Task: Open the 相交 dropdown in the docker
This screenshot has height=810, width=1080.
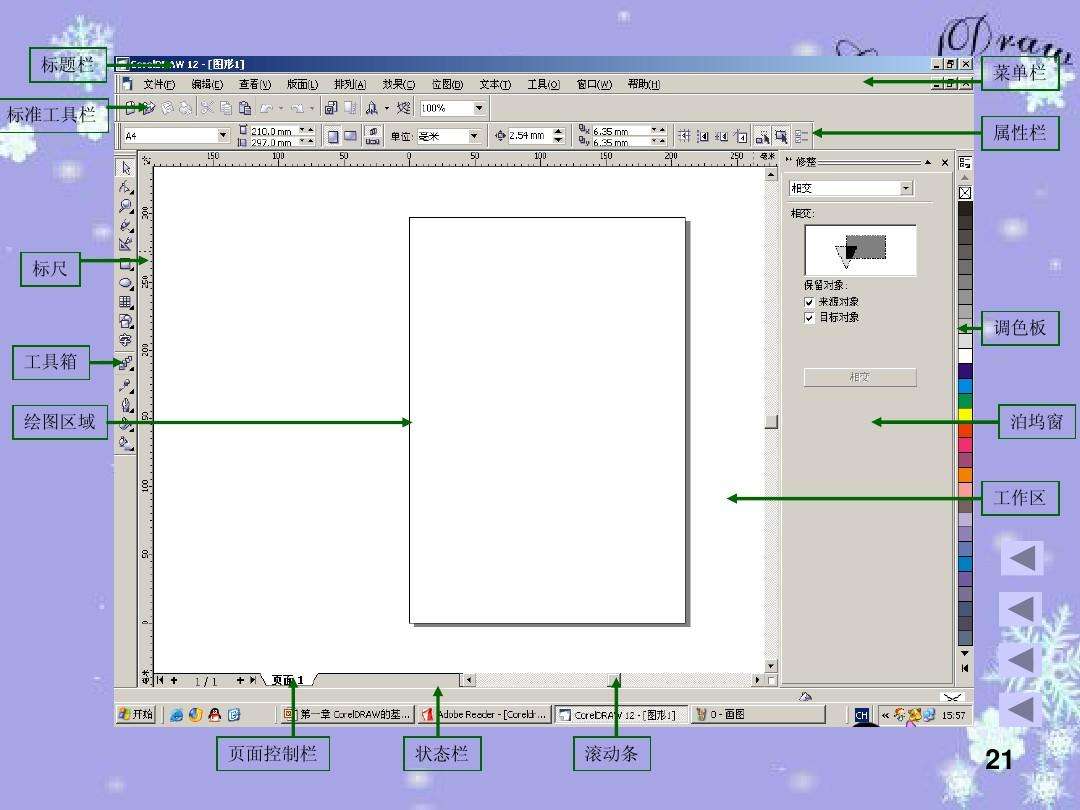Action: 906,188
